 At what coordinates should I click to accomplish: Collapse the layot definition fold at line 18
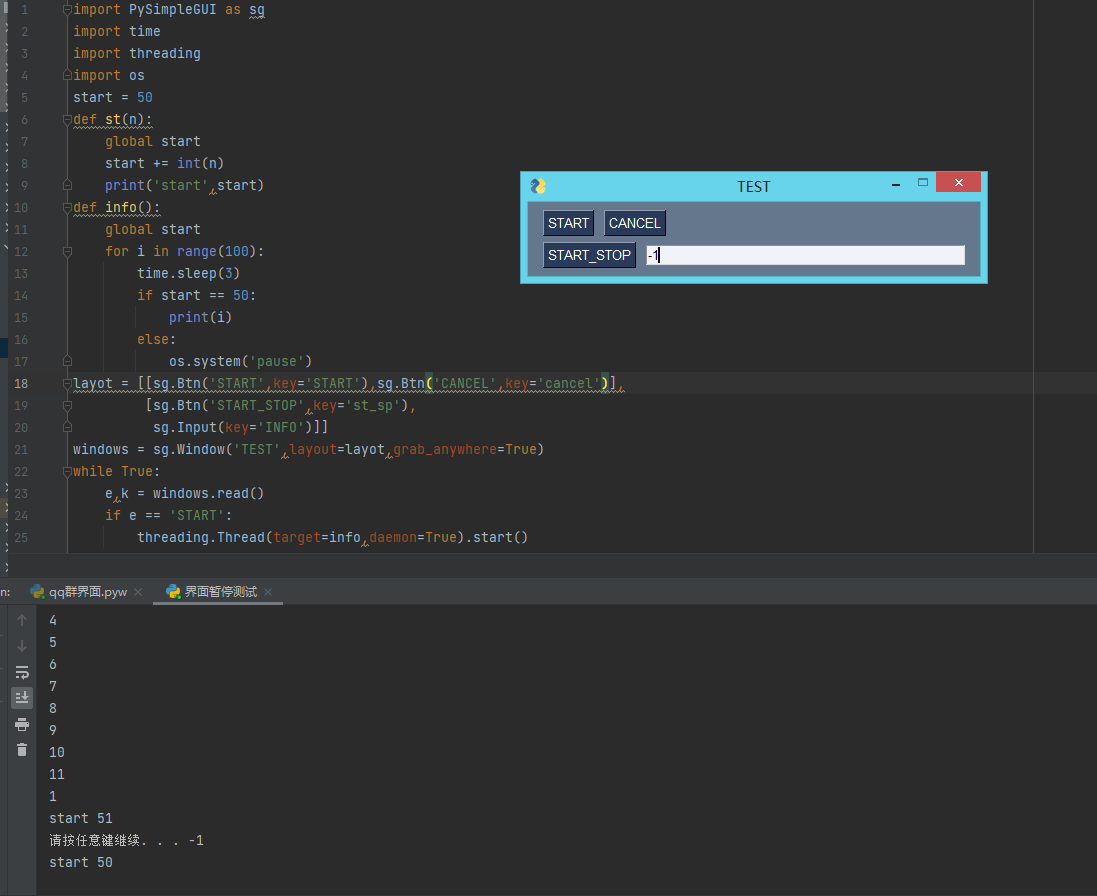point(66,383)
